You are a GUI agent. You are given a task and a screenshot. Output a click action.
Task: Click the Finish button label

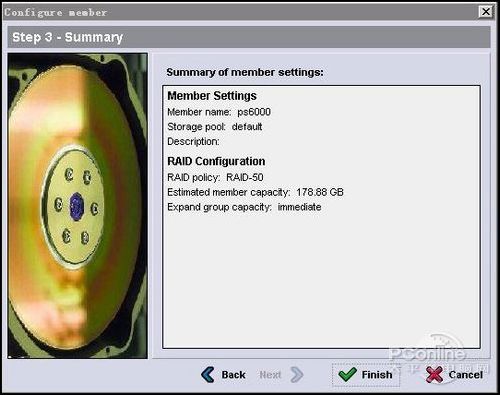pyautogui.click(x=377, y=375)
